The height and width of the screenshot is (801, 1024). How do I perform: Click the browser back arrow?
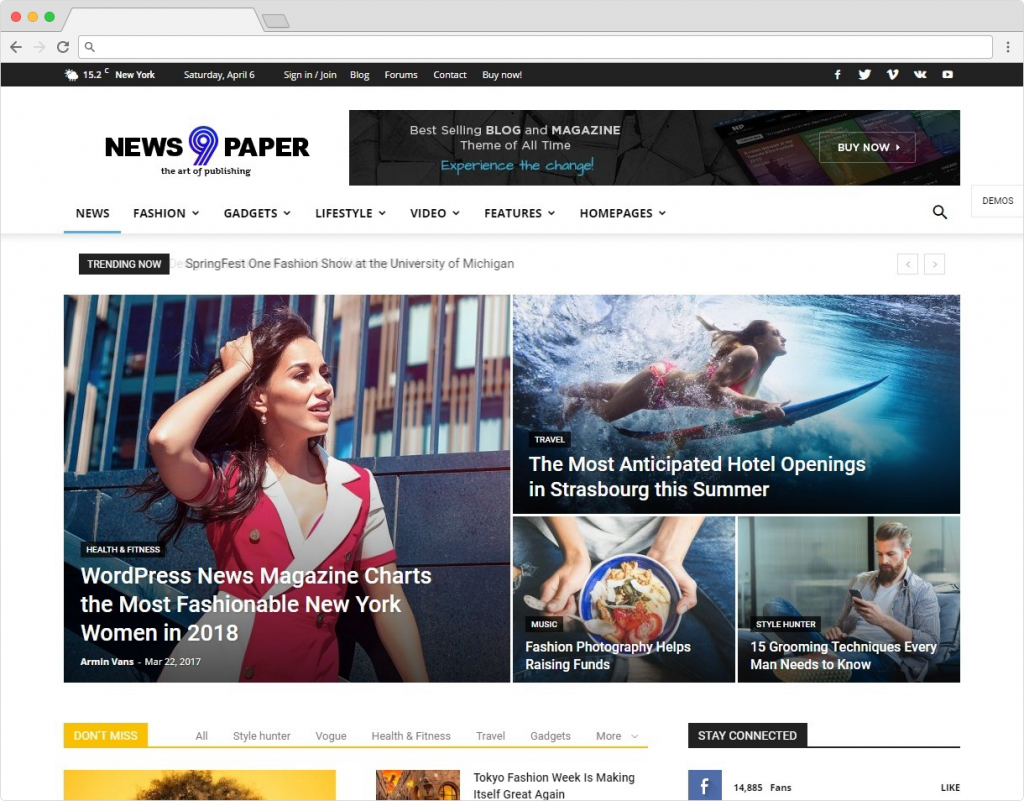tap(16, 47)
